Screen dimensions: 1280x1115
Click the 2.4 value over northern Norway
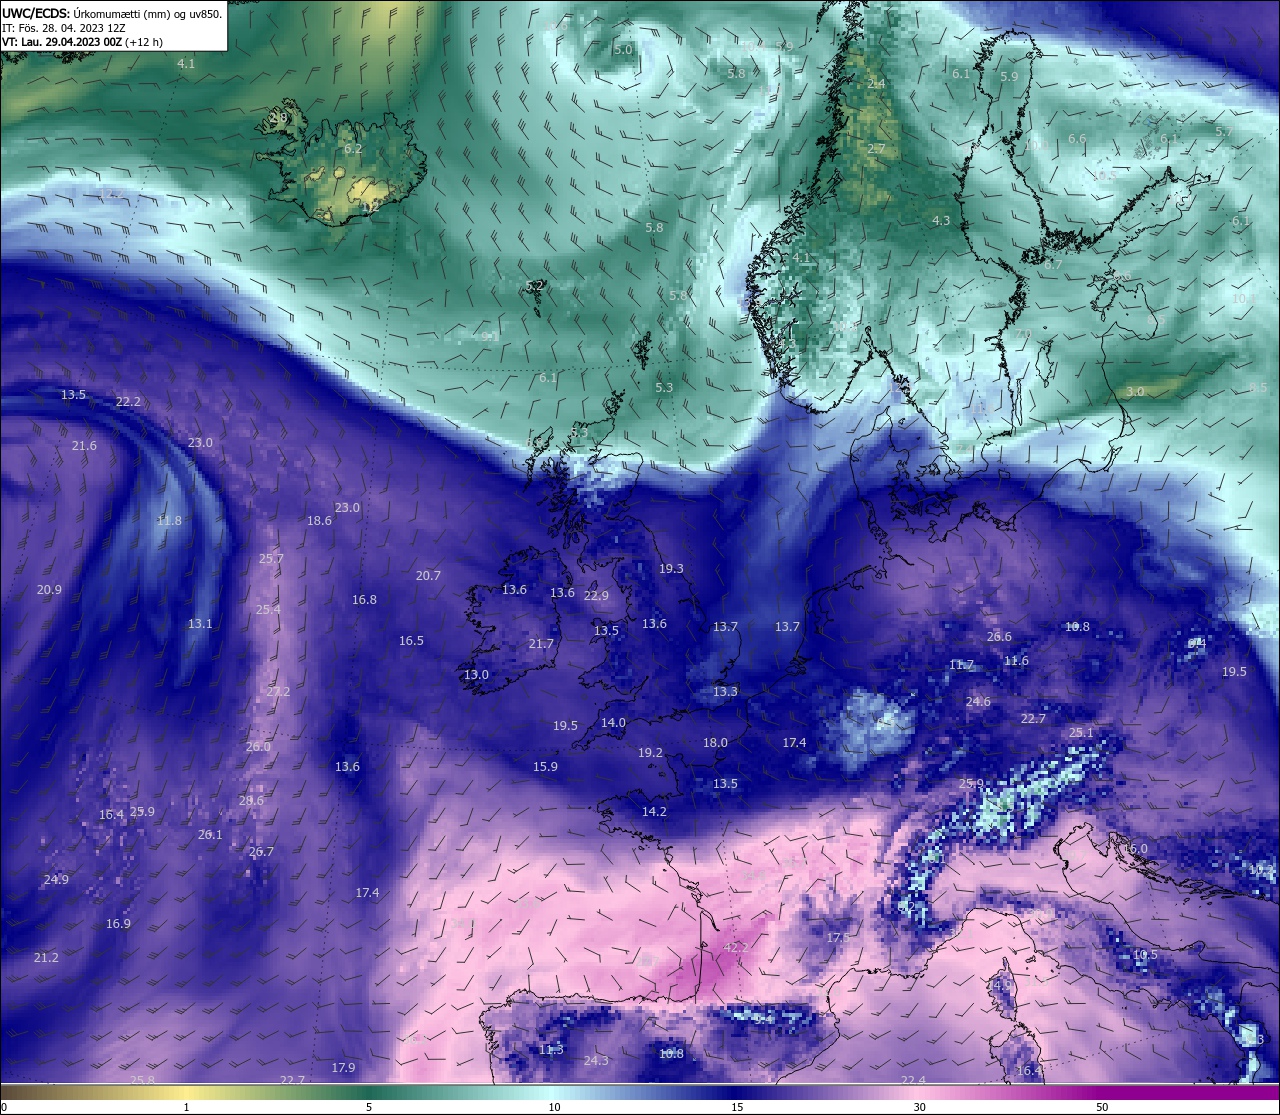876,84
